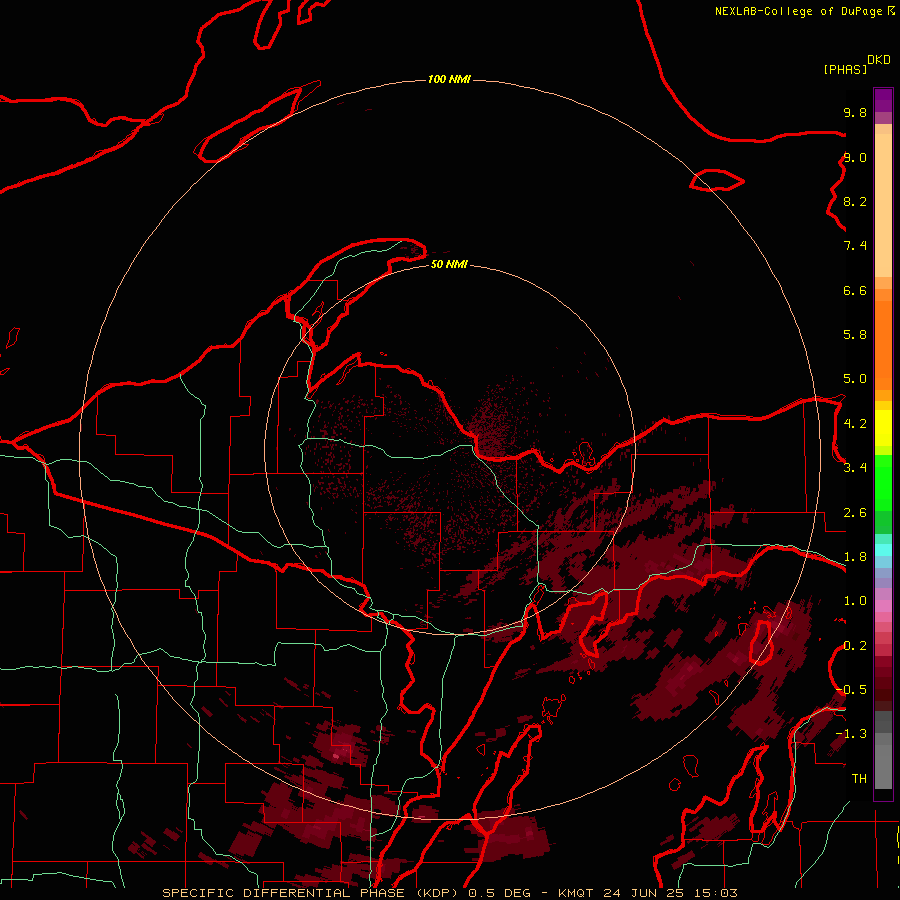900x900 pixels.
Task: Pick the cyan segment of the color bar
Action: (x=883, y=549)
